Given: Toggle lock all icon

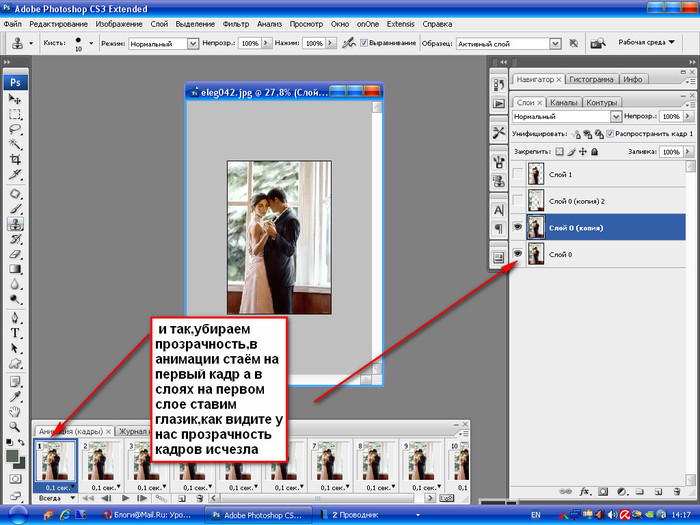Looking at the screenshot, I should point(594,152).
